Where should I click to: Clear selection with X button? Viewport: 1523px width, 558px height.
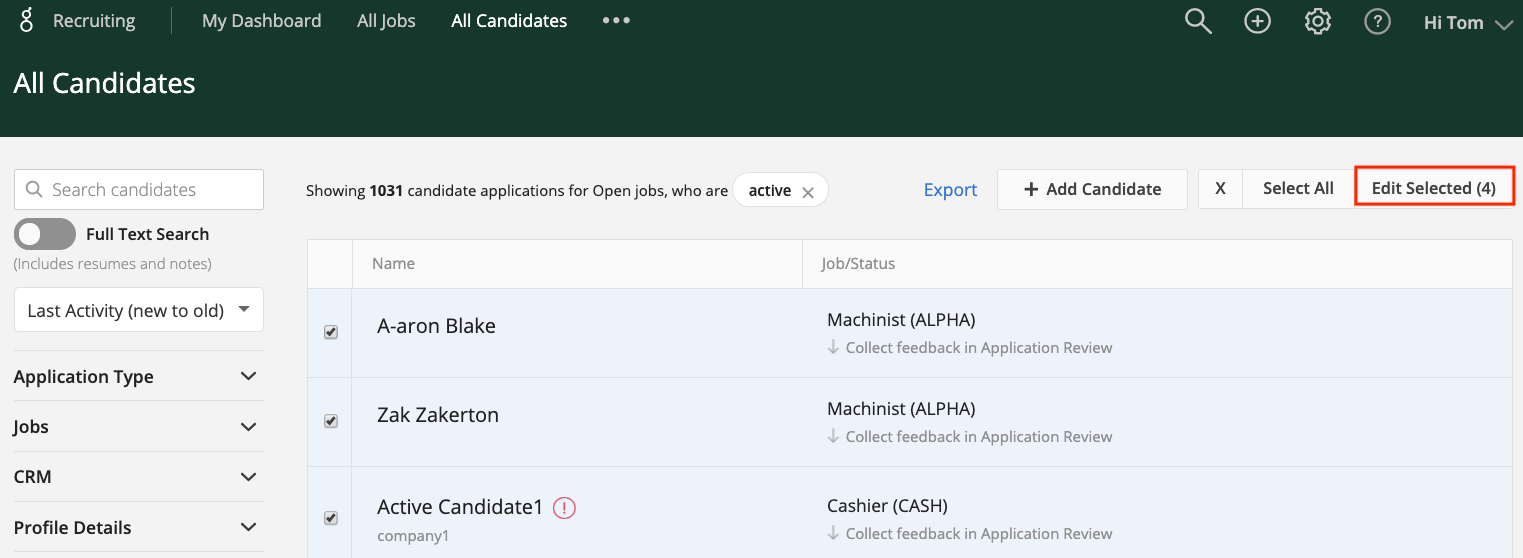coord(1220,189)
